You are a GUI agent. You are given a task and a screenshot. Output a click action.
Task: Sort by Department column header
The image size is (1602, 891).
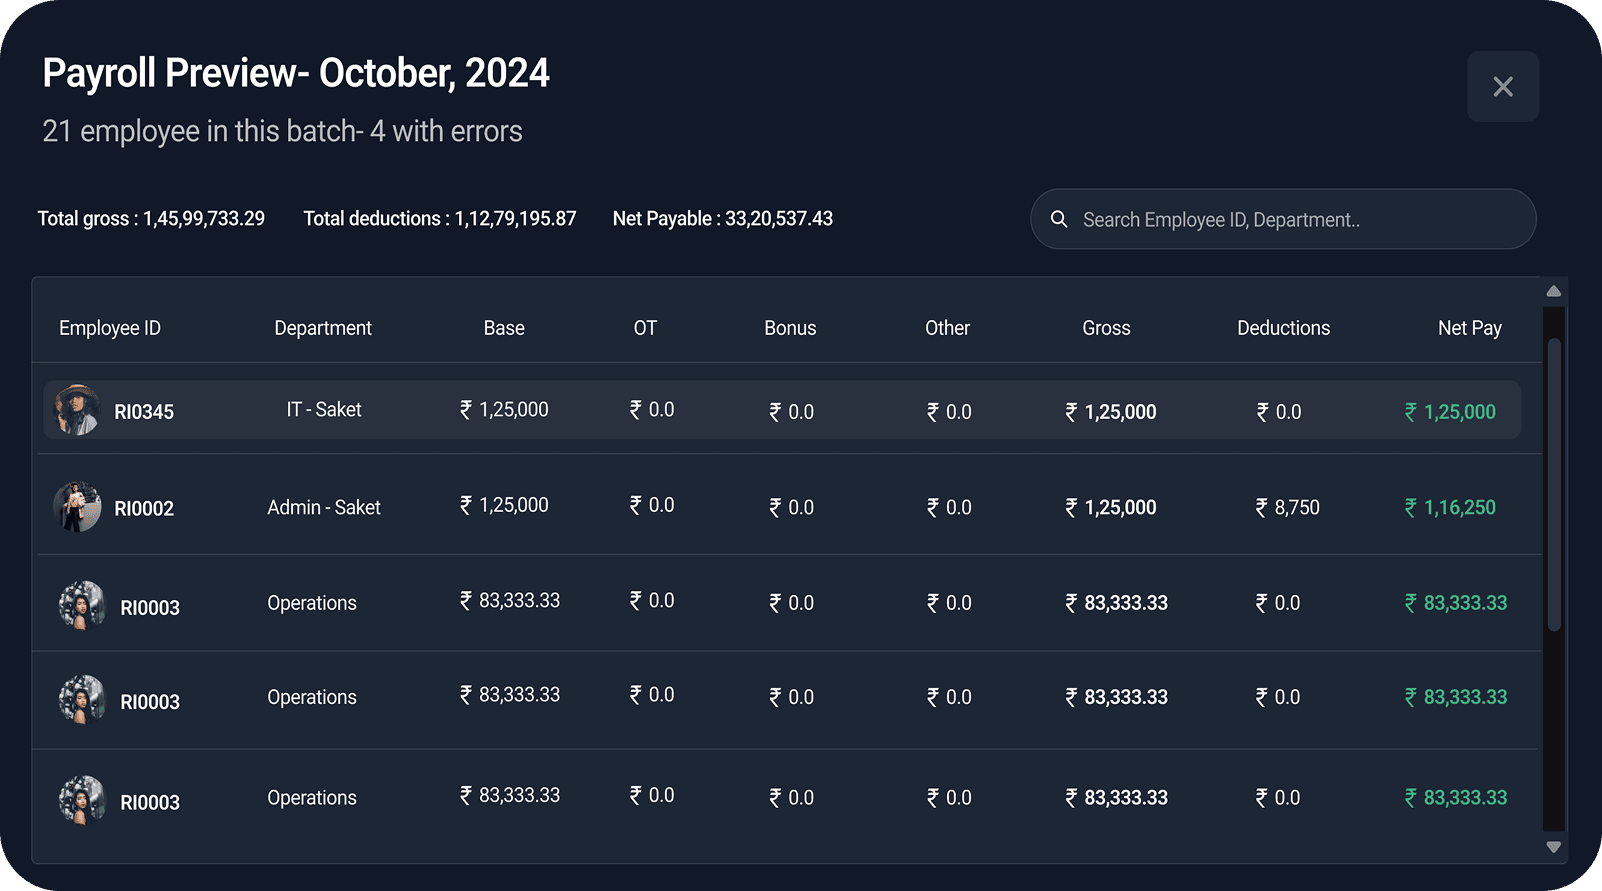pyautogui.click(x=323, y=328)
